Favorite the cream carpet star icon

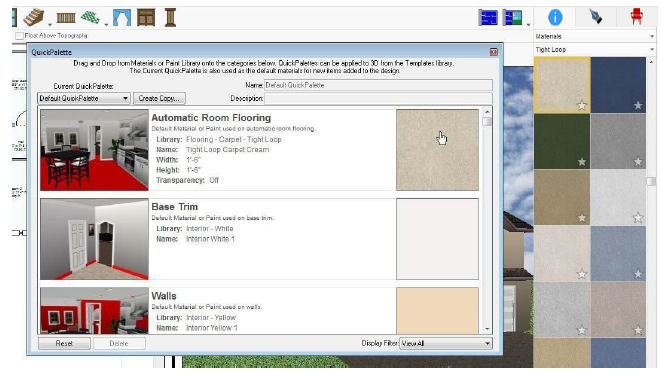(x=582, y=105)
